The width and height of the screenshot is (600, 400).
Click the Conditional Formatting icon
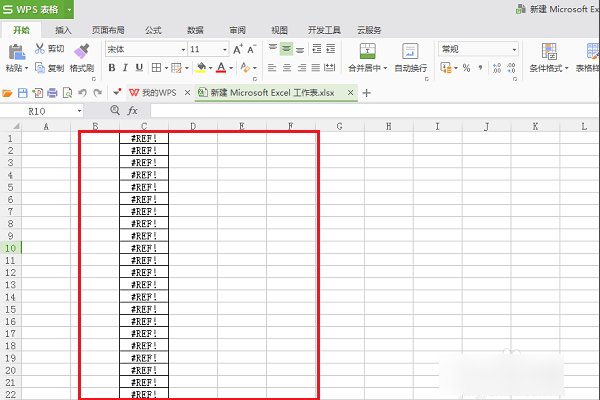click(549, 51)
